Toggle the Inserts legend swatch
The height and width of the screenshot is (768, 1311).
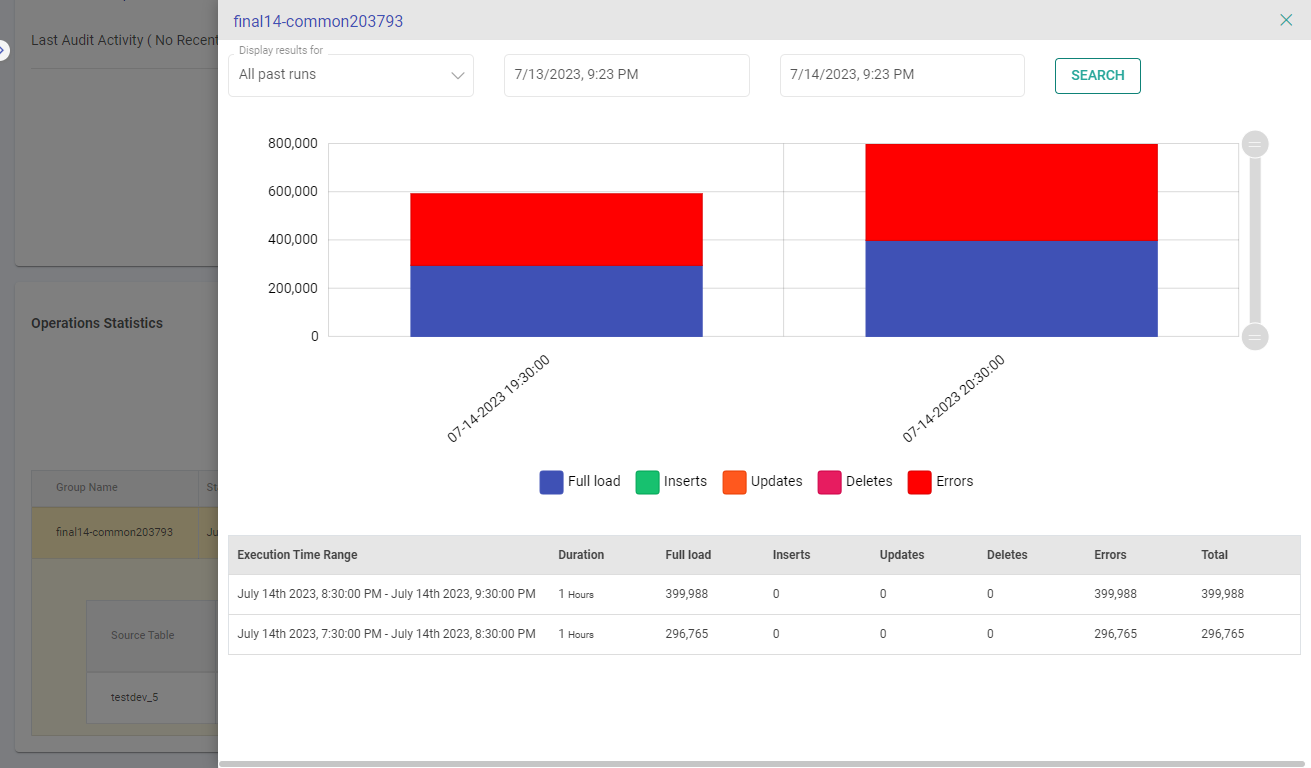tap(648, 482)
